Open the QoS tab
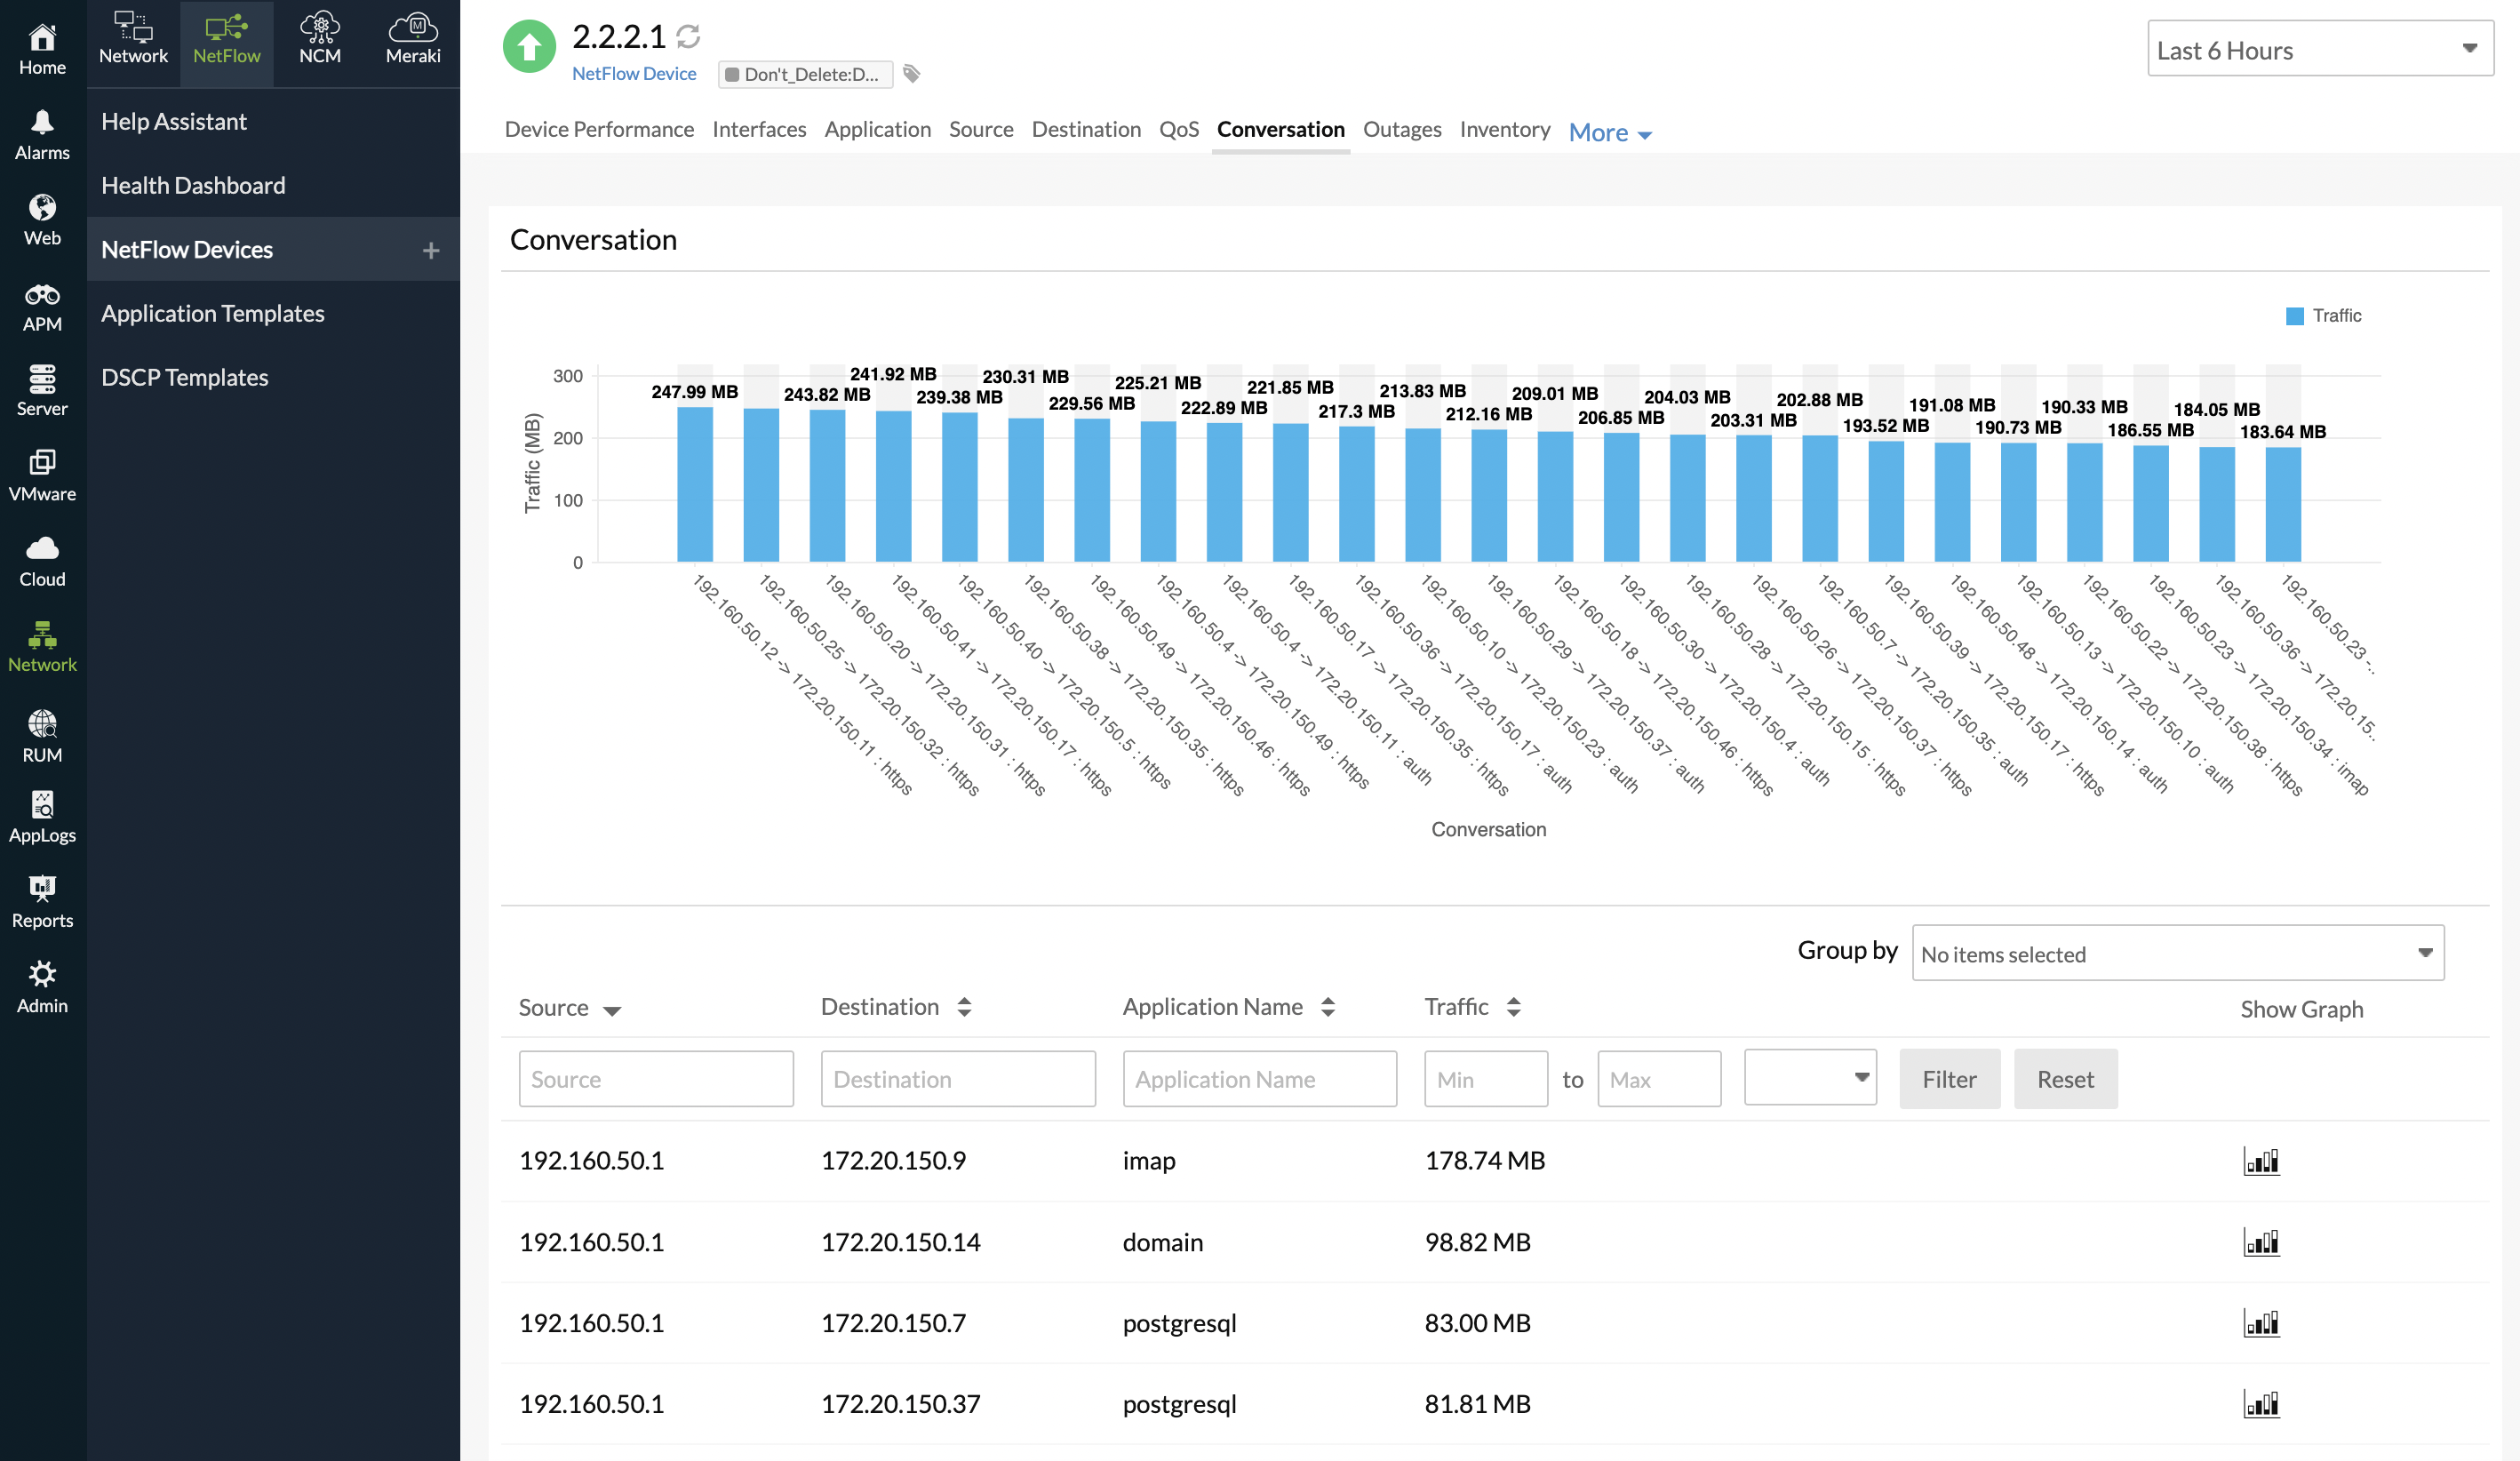Image resolution: width=2520 pixels, height=1461 pixels. point(1178,129)
